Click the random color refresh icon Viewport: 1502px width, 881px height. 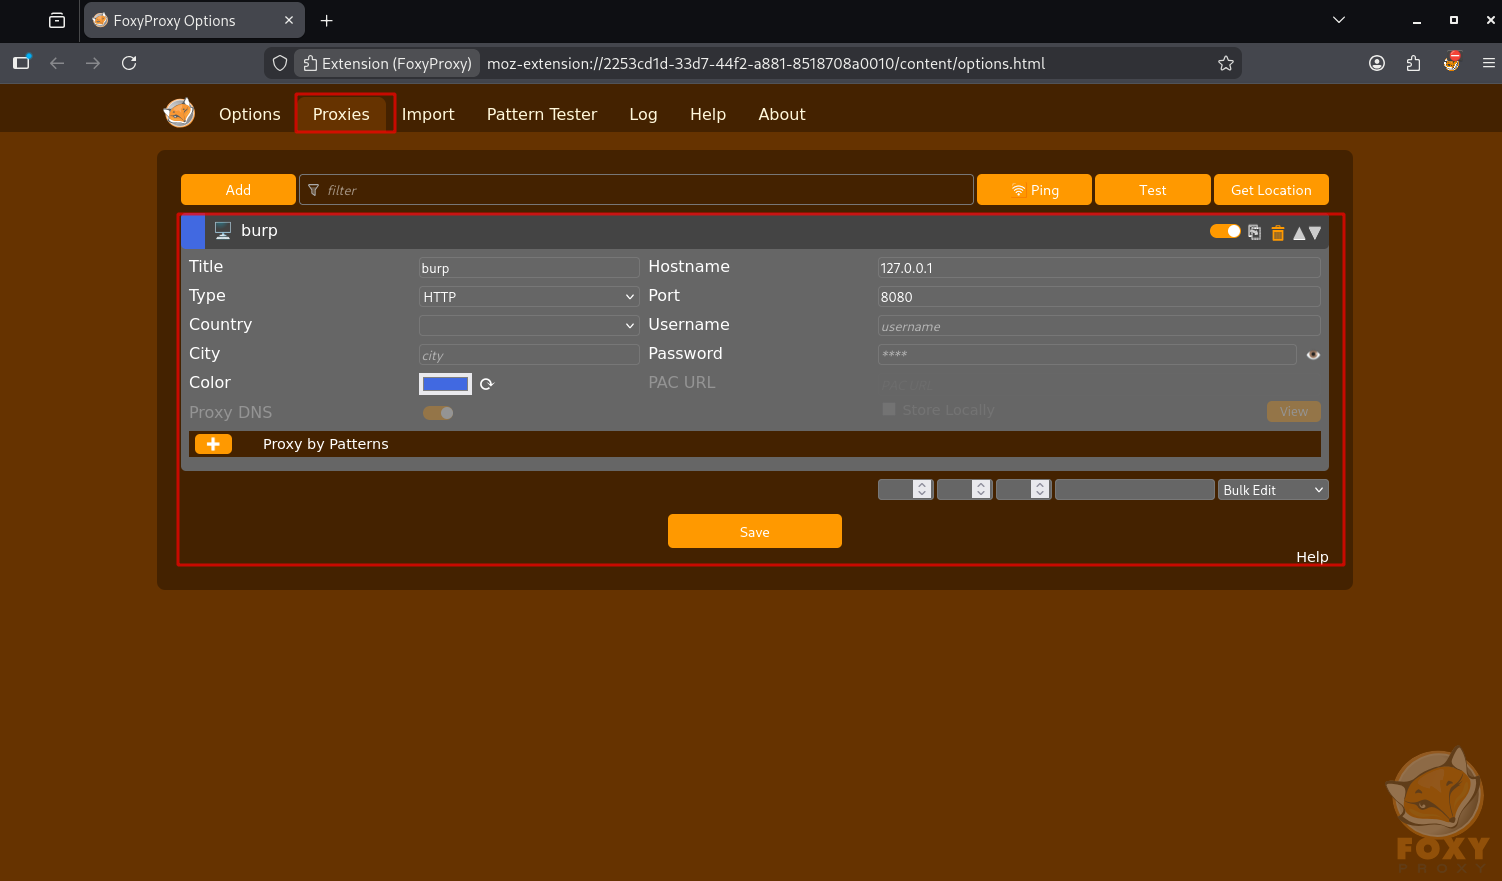487,384
